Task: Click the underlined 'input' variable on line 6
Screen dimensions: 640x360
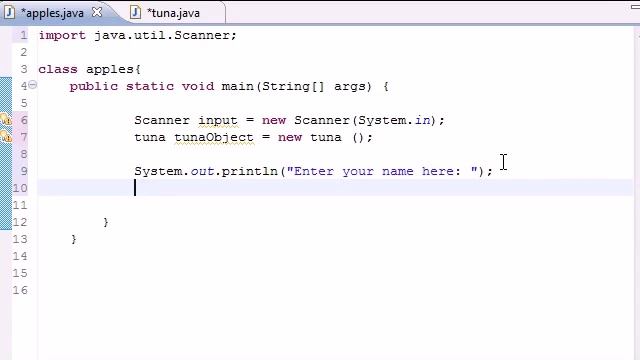Action: pos(218,120)
